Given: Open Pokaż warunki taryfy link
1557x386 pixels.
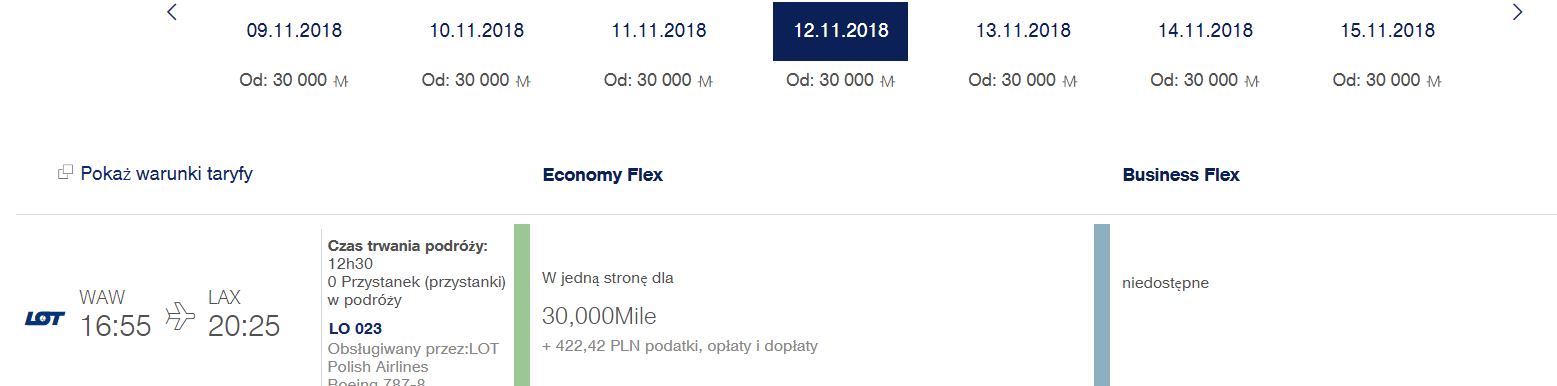Looking at the screenshot, I should click(167, 173).
